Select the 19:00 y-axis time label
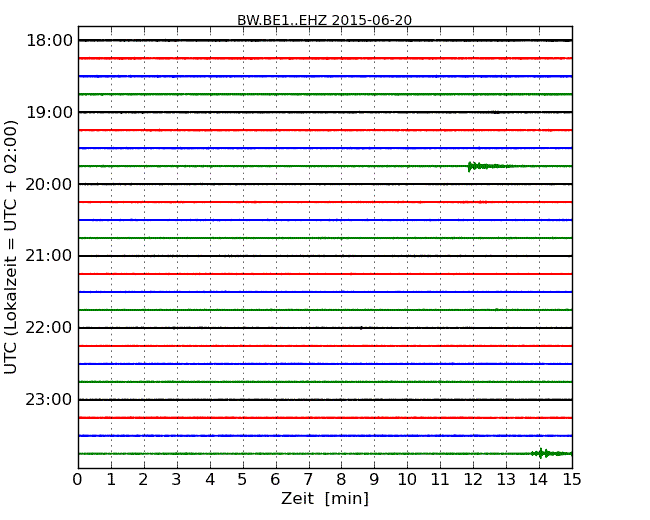 tap(49, 112)
